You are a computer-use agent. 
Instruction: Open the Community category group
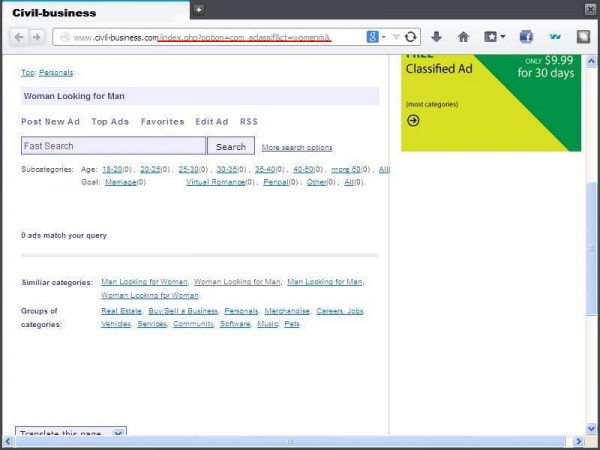click(x=193, y=324)
